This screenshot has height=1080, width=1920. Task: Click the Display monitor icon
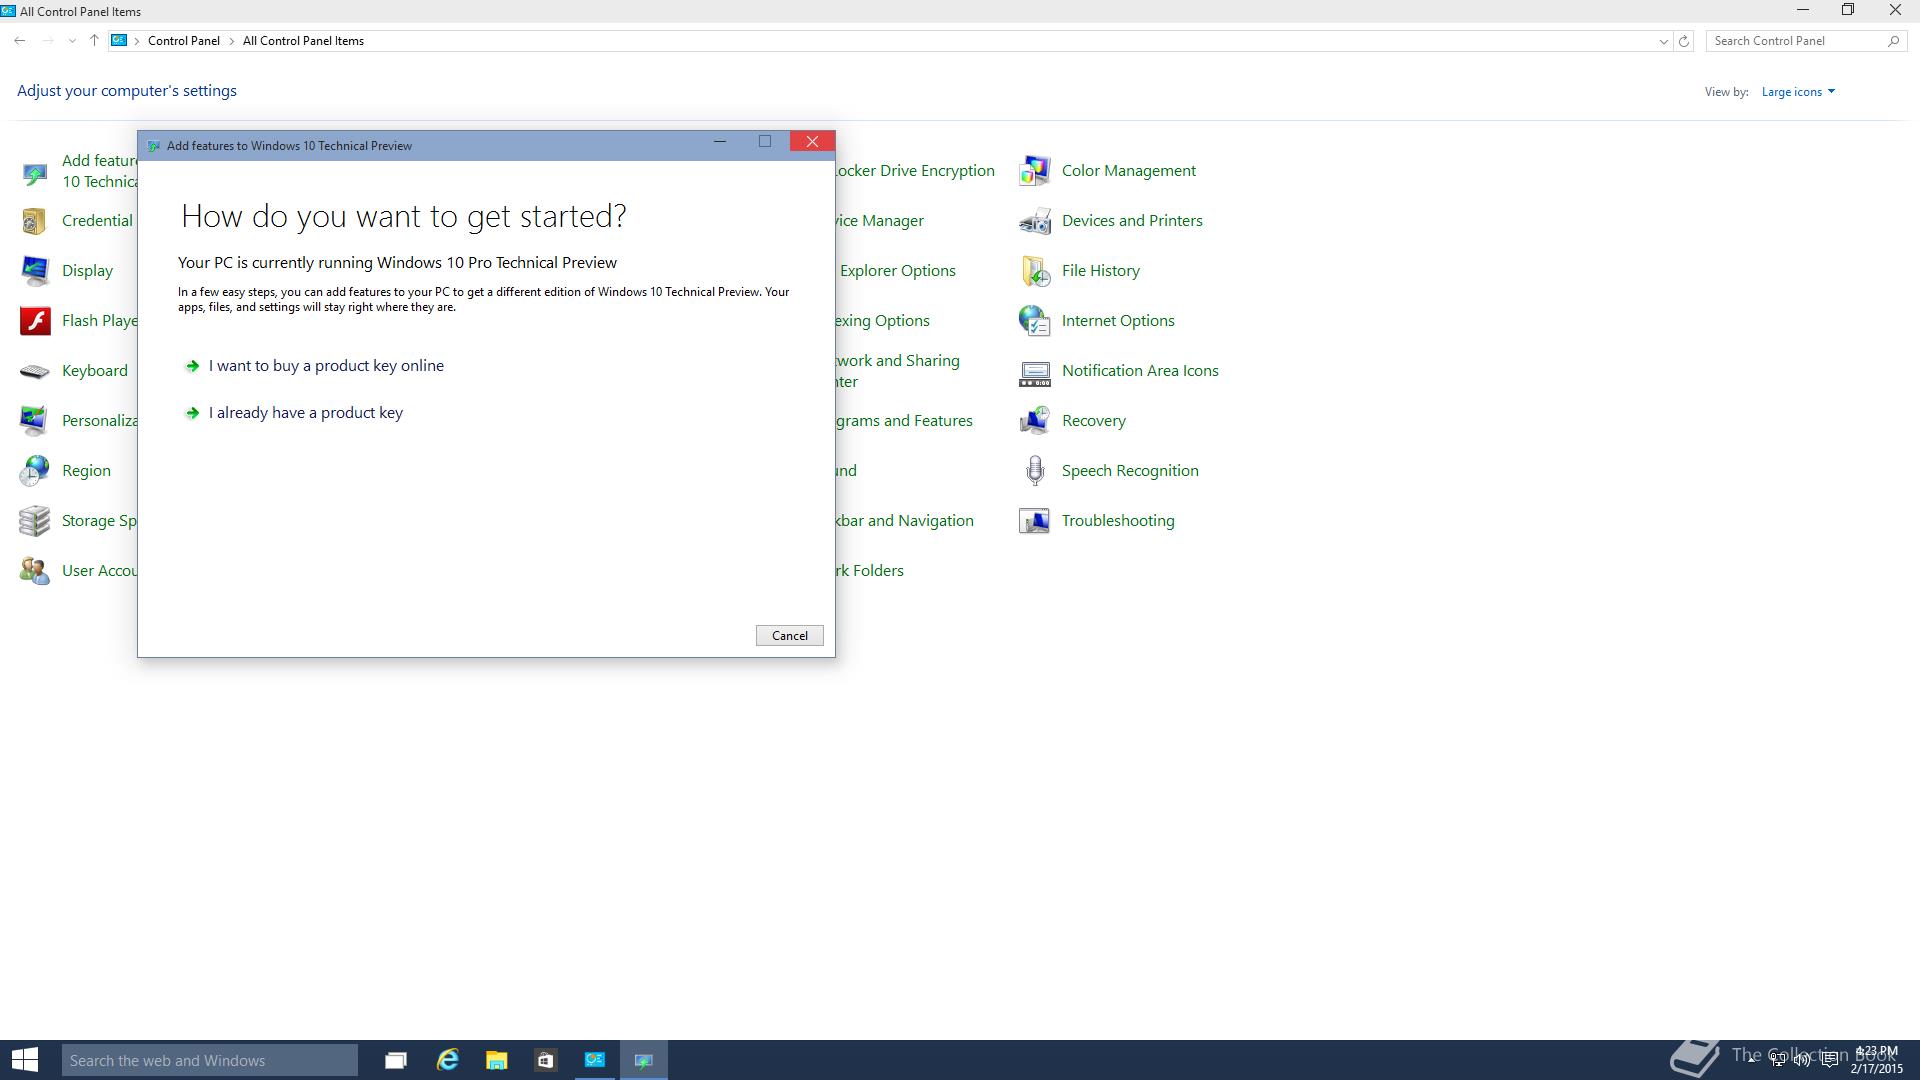[35, 271]
